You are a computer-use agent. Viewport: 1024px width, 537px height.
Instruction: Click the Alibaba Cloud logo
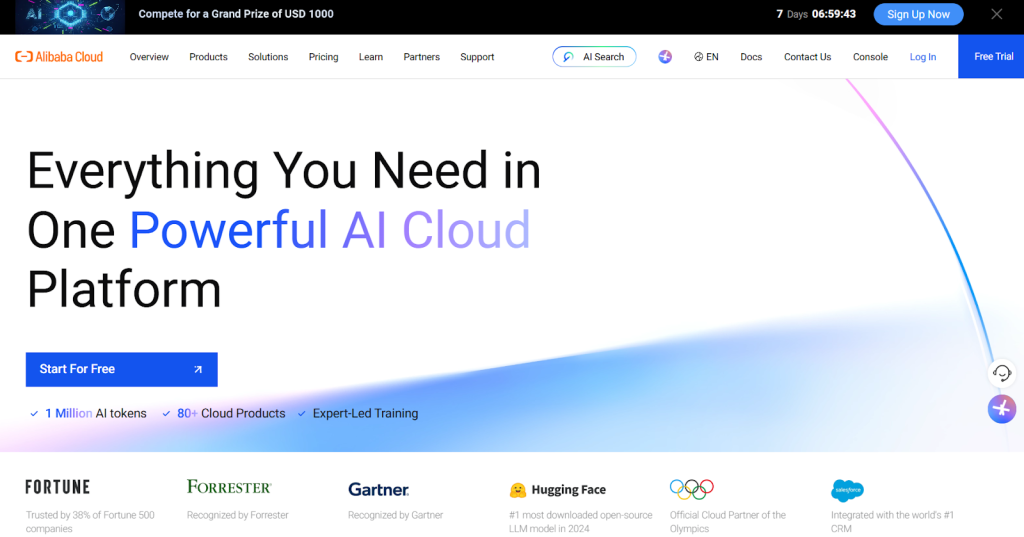pos(59,57)
